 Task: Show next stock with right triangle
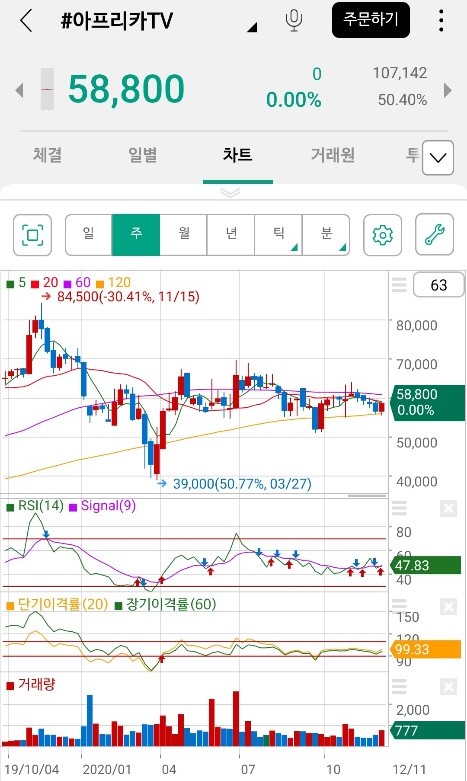(x=448, y=90)
